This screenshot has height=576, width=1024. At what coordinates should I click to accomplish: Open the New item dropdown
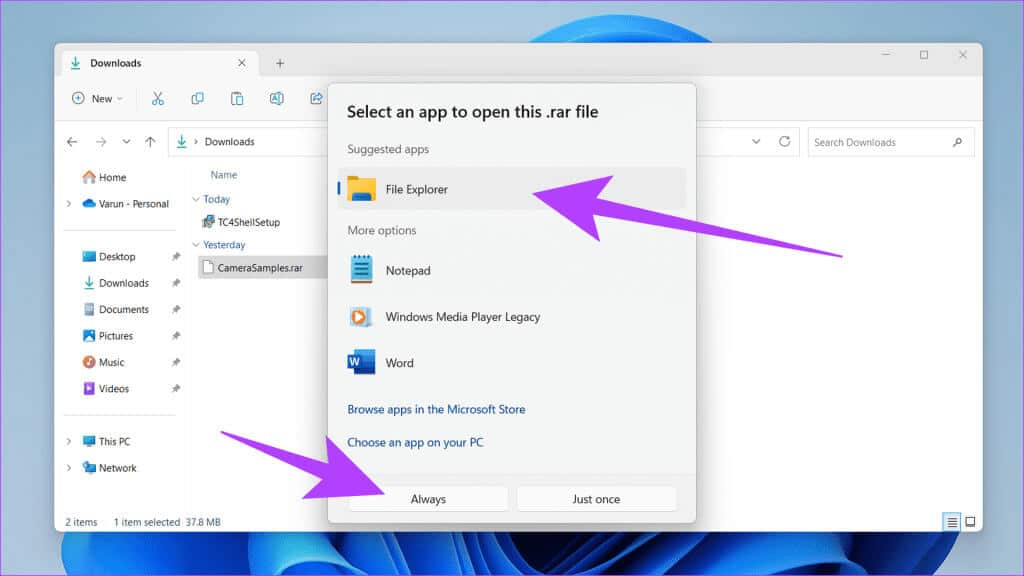[x=97, y=98]
